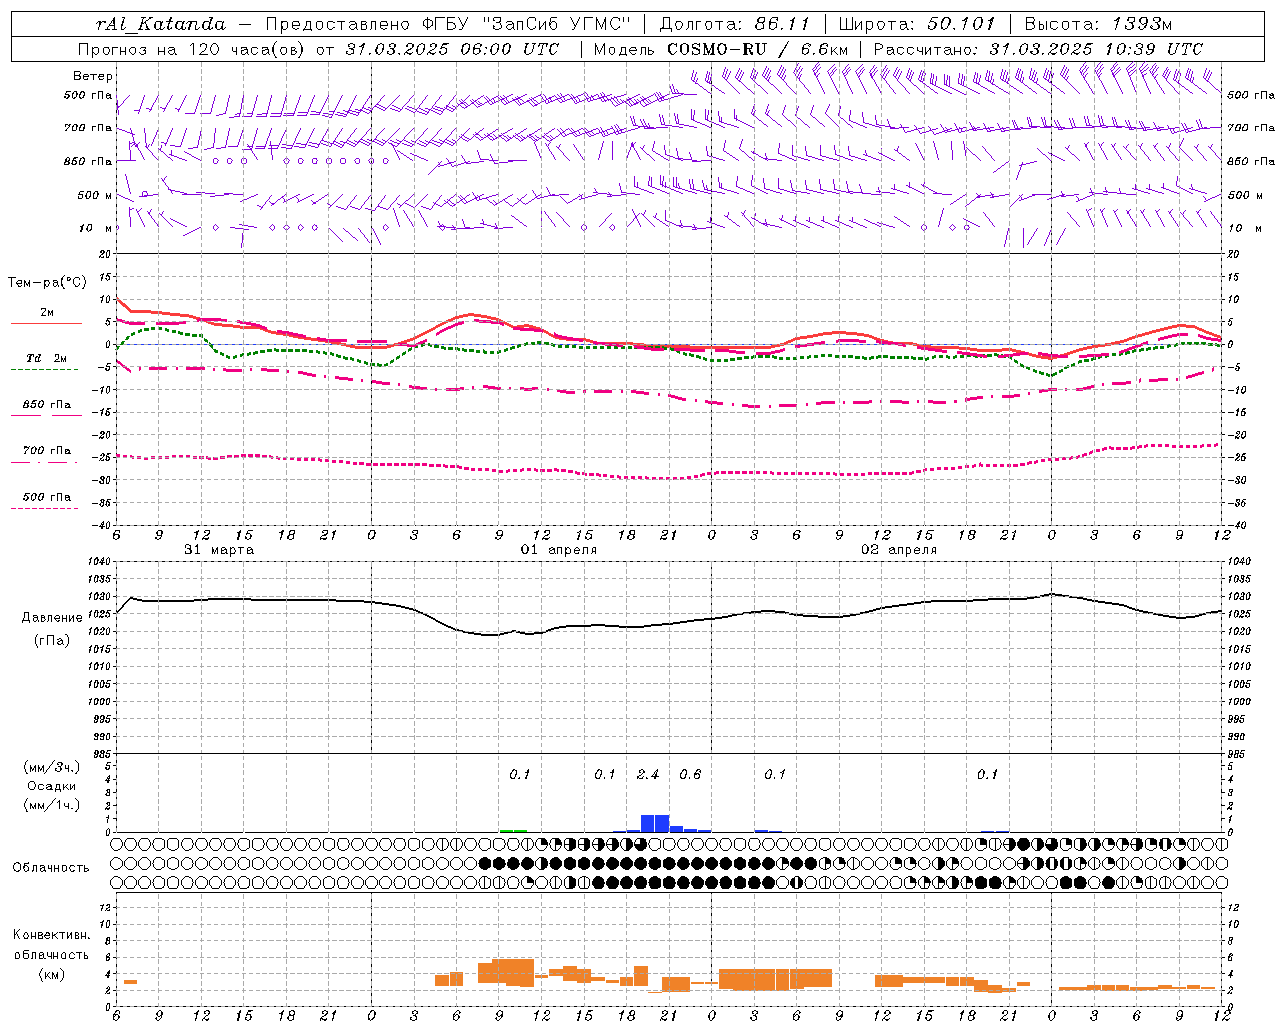
Task: Click the Модель COSMO-RU / 6.6км text
Action: pos(720,49)
